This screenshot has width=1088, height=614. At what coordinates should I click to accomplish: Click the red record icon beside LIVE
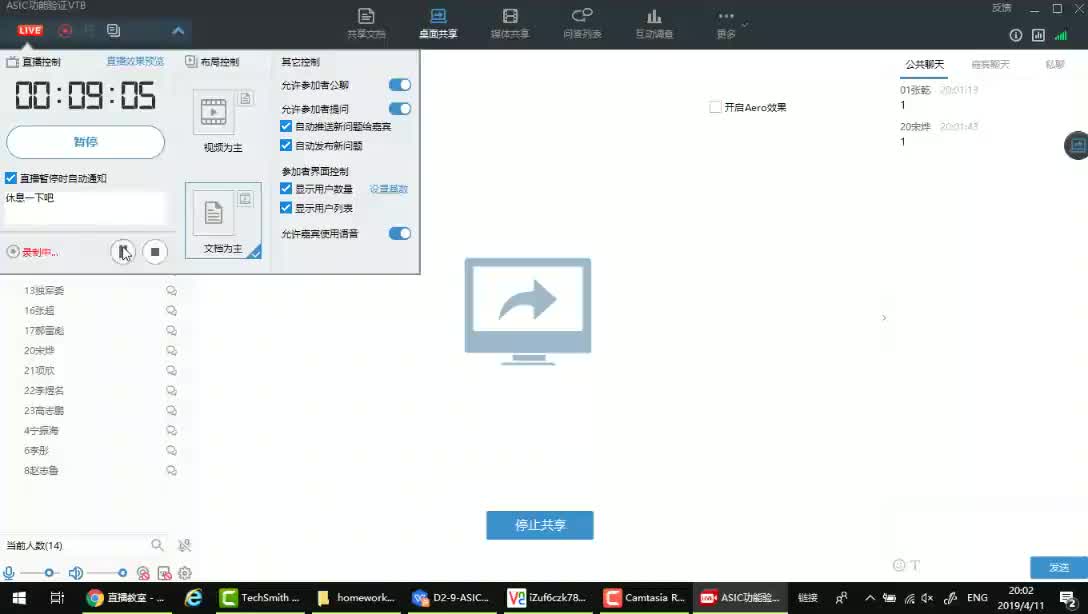point(65,31)
